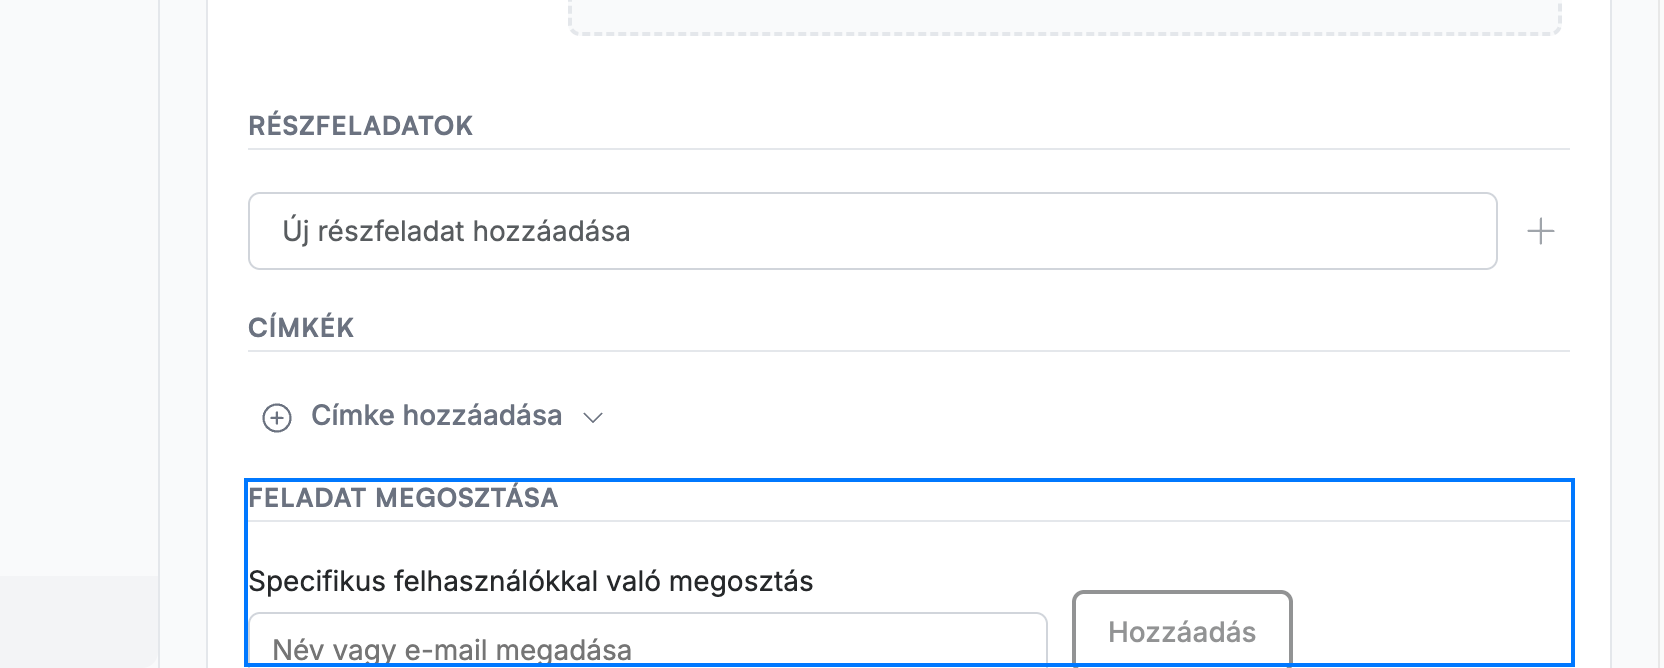1664x668 pixels.
Task: Focus the Új részfeladat hozzáadása input
Action: click(x=872, y=231)
